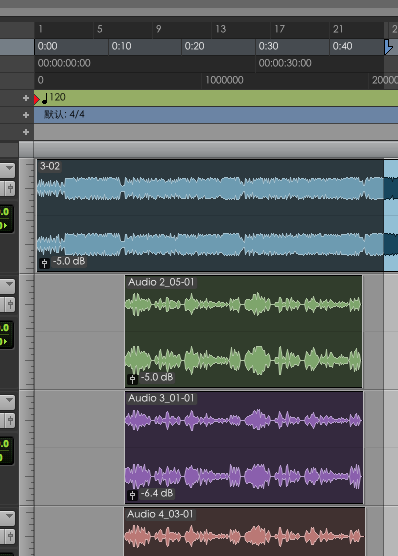Click bar 5 in the bars ruler
Viewport: 398px width, 556px height.
point(100,29)
